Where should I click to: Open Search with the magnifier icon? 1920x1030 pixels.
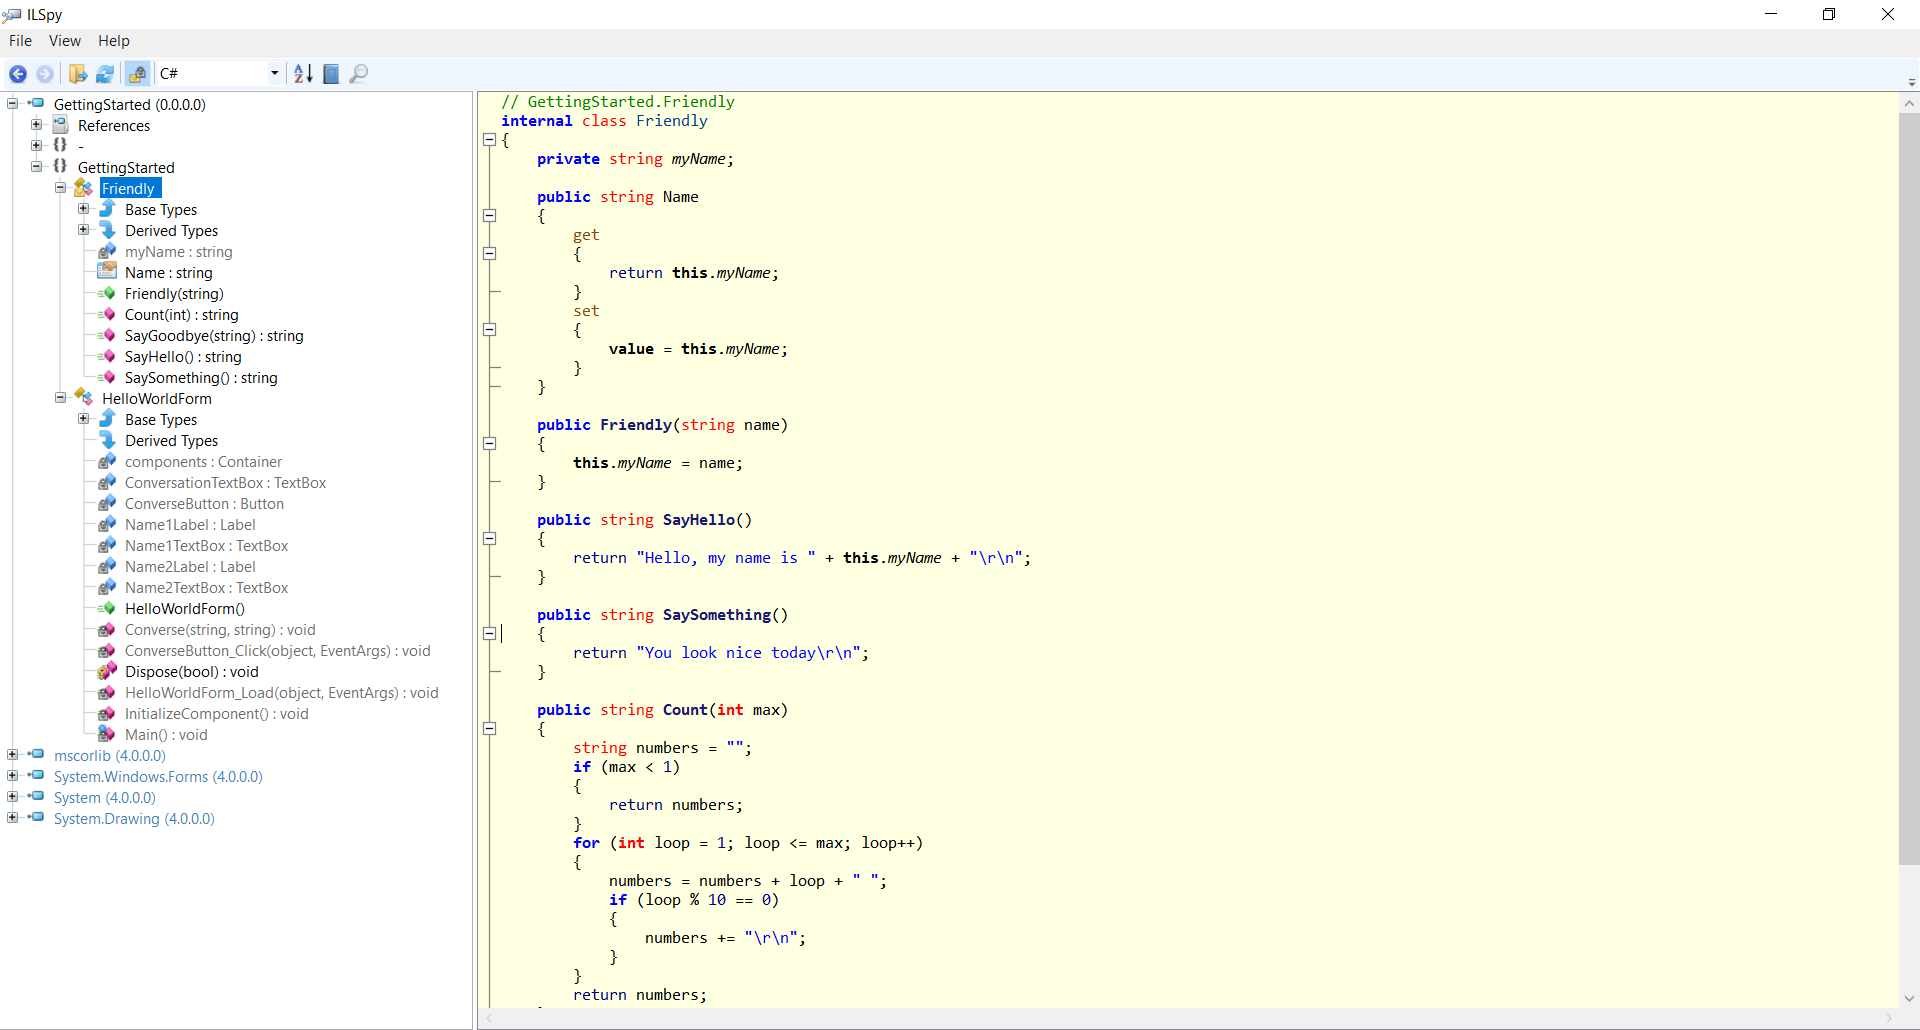click(x=359, y=74)
